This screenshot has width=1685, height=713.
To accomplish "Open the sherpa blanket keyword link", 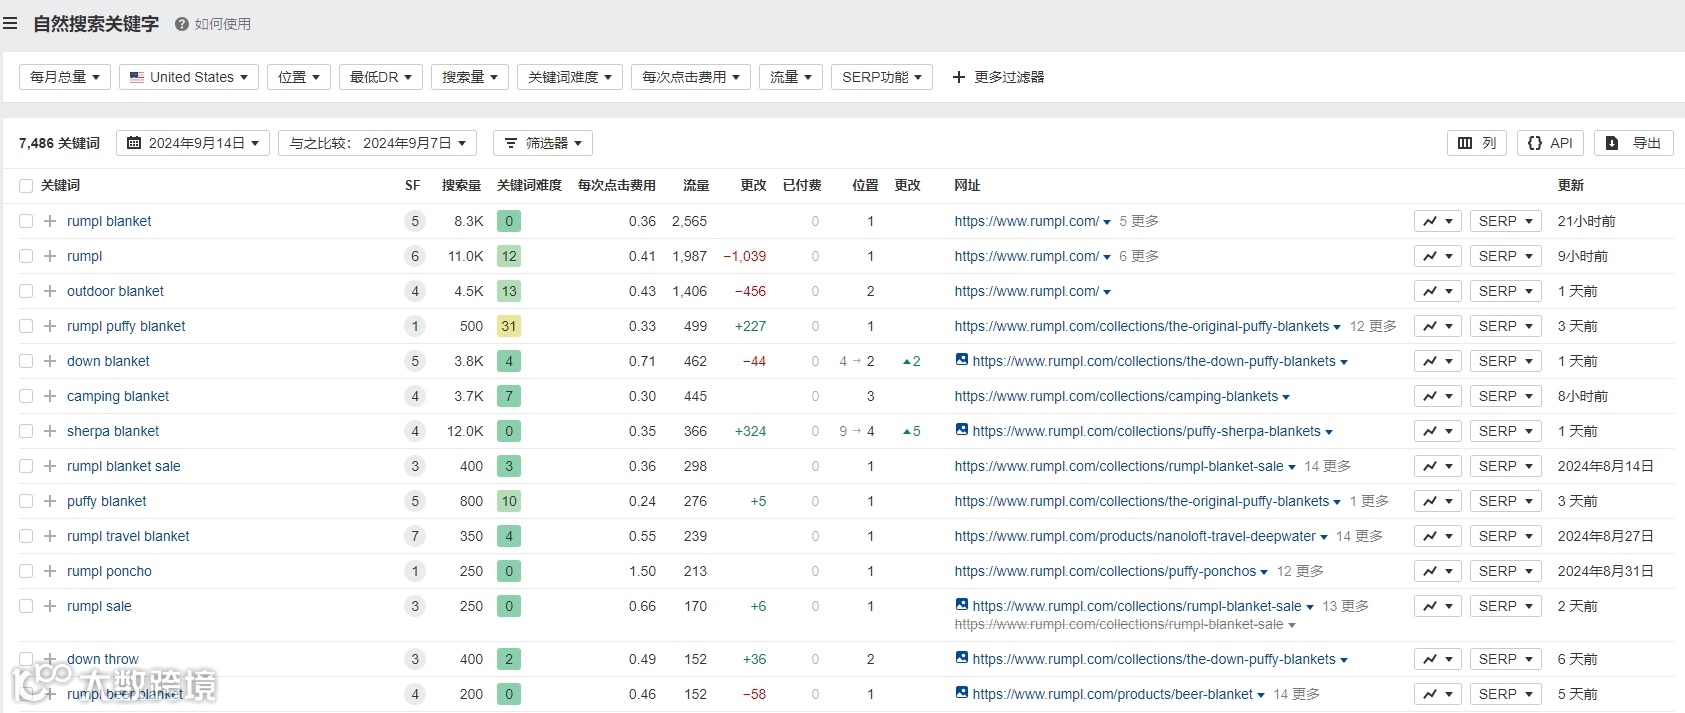I will pos(113,431).
